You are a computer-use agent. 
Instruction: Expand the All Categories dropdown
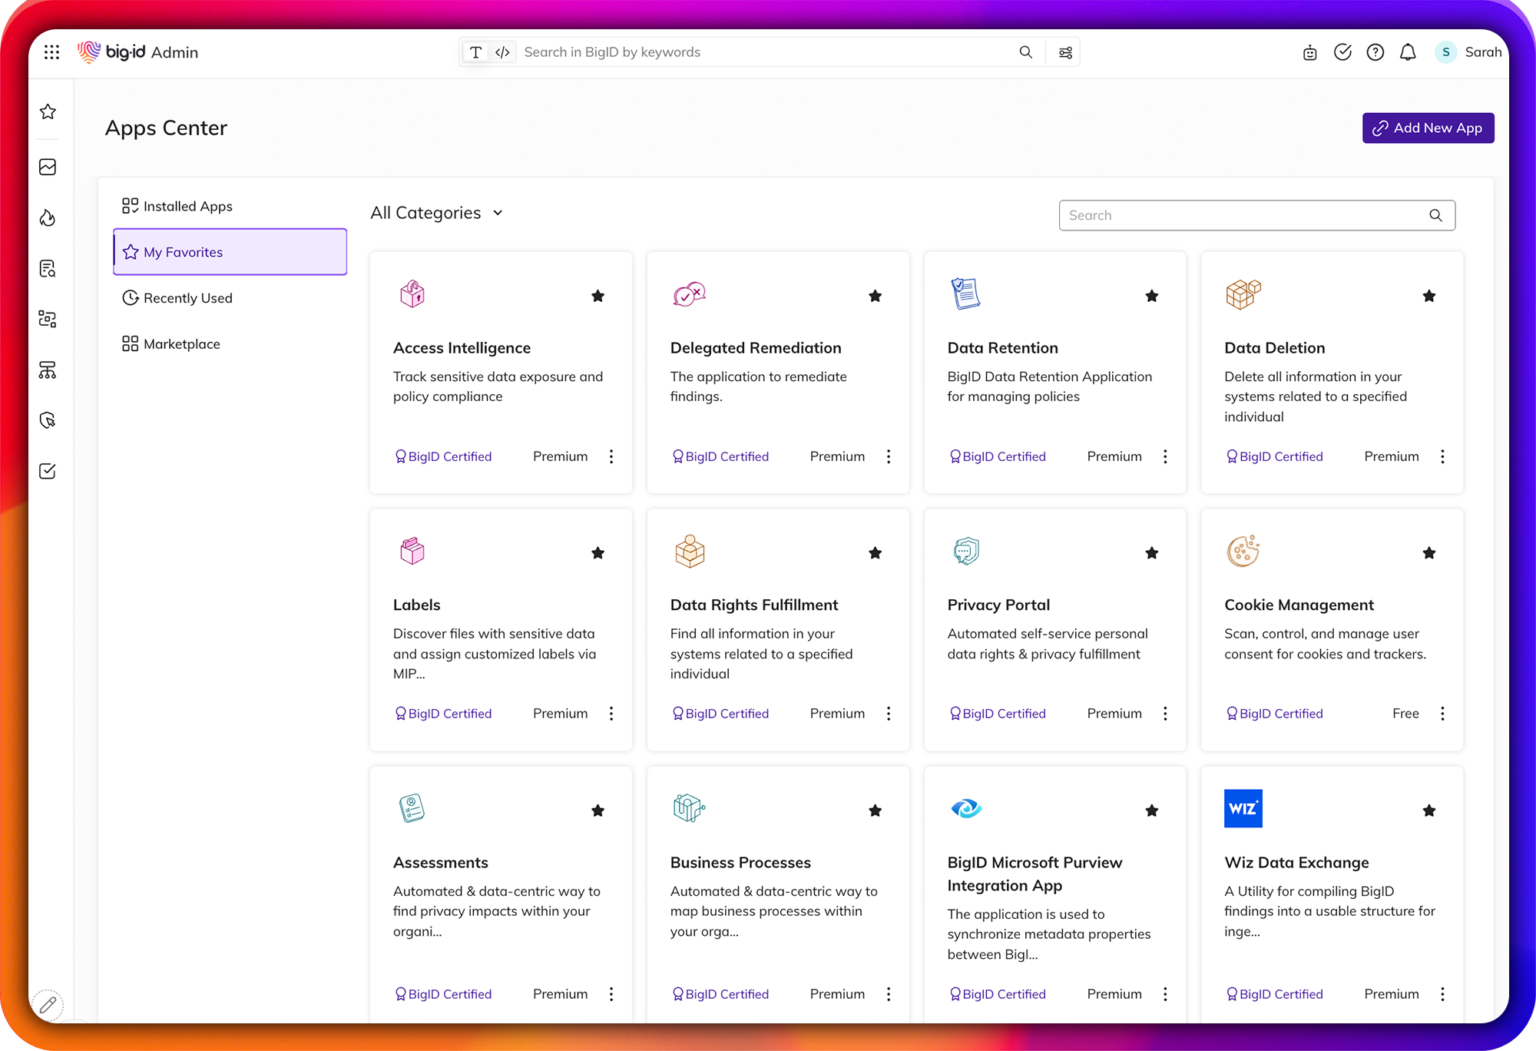(x=436, y=213)
